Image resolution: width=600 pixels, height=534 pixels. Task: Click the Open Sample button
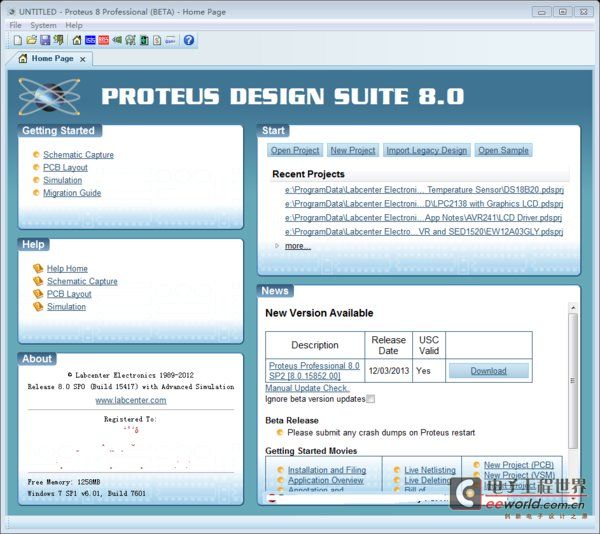503,151
